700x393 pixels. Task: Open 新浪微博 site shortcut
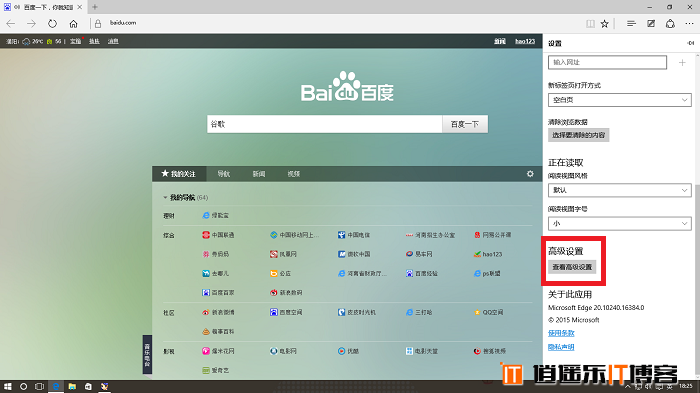point(218,312)
